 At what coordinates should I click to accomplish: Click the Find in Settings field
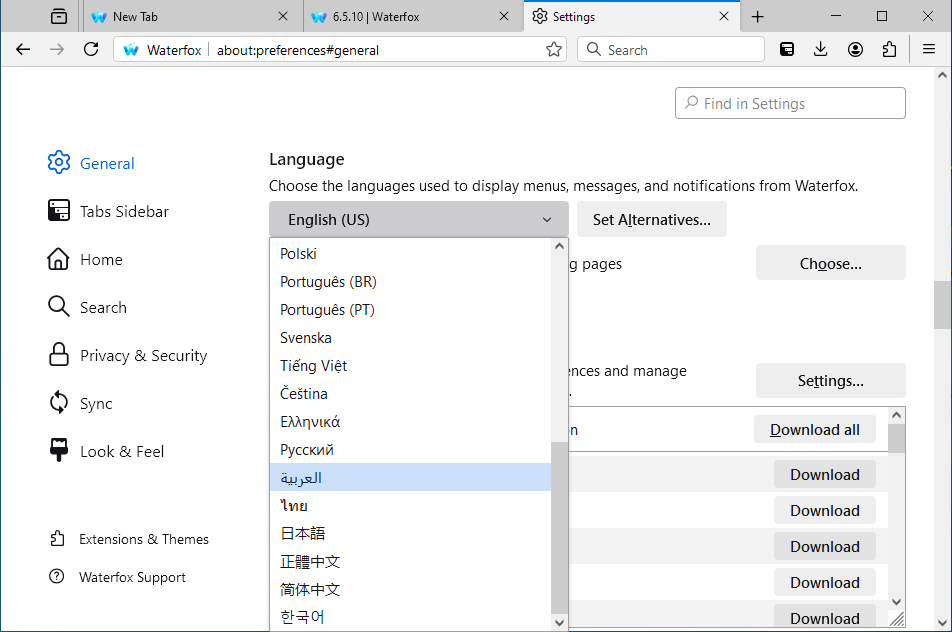(790, 103)
